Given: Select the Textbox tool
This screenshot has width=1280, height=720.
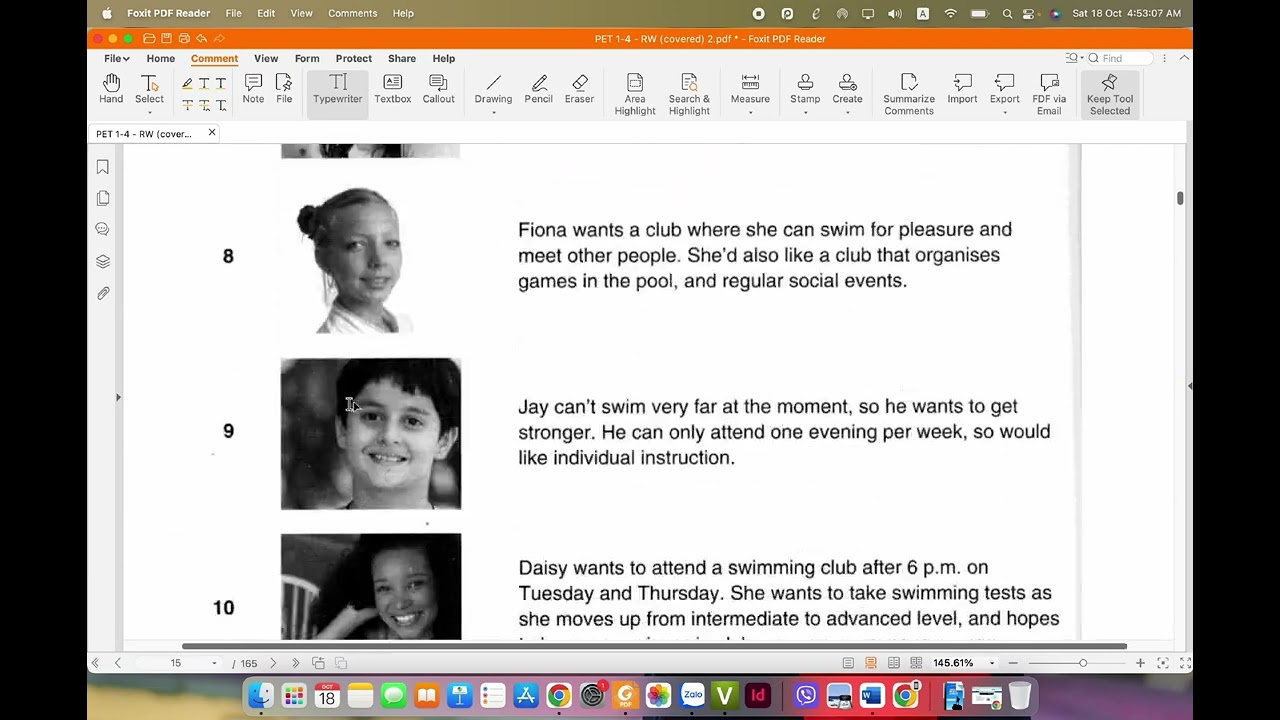Looking at the screenshot, I should click(x=392, y=89).
